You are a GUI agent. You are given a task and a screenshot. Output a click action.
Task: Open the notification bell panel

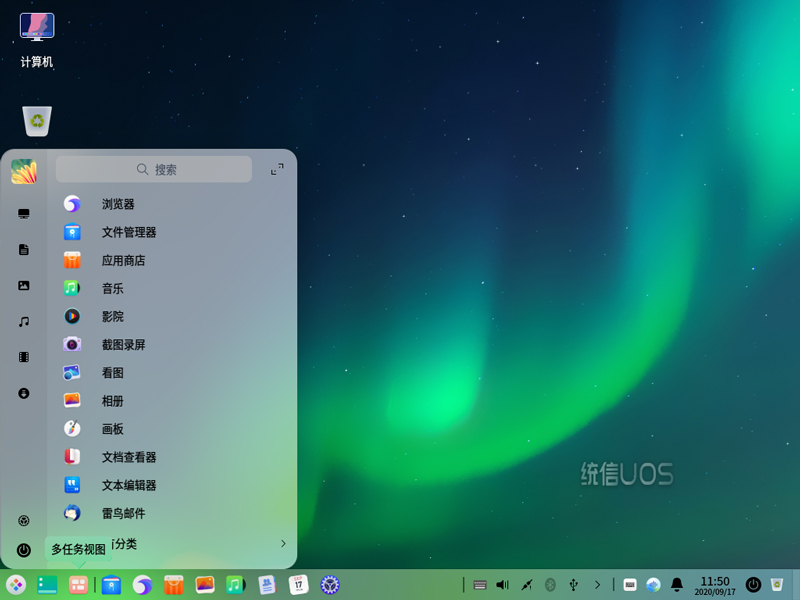676,585
